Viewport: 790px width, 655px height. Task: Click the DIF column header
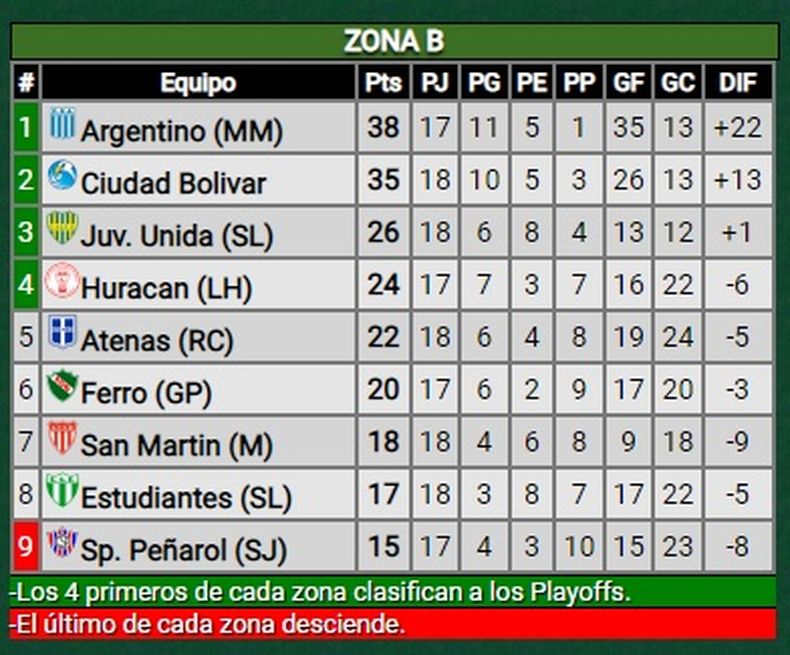coord(738,82)
